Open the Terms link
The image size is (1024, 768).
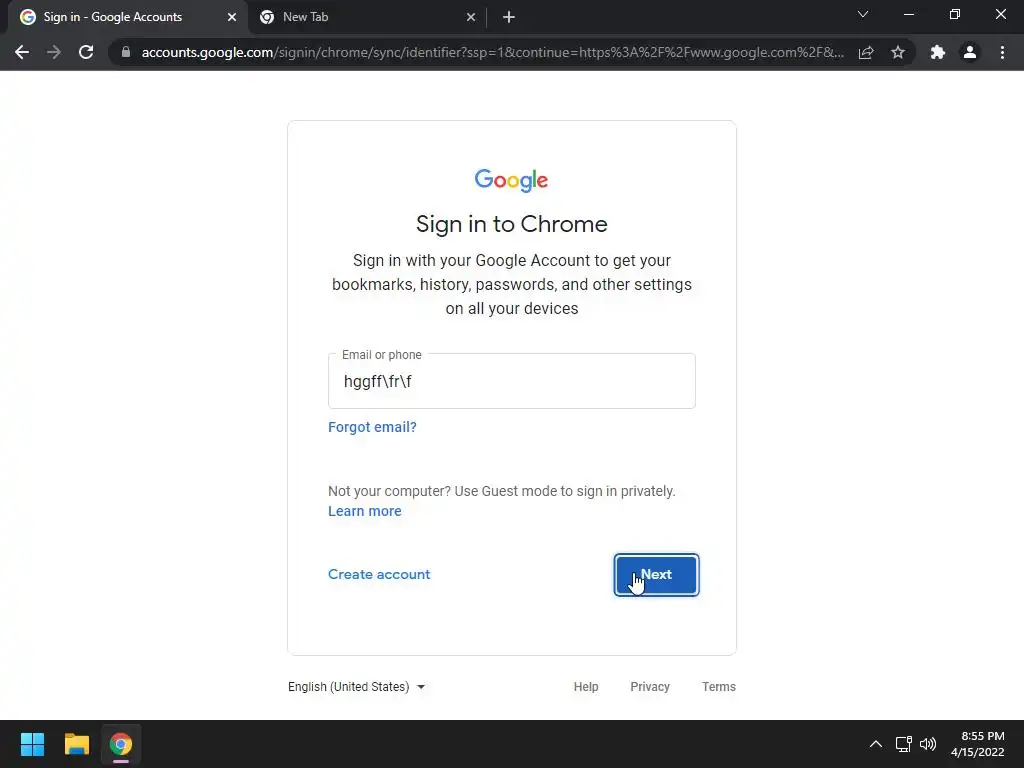pyautogui.click(x=718, y=687)
